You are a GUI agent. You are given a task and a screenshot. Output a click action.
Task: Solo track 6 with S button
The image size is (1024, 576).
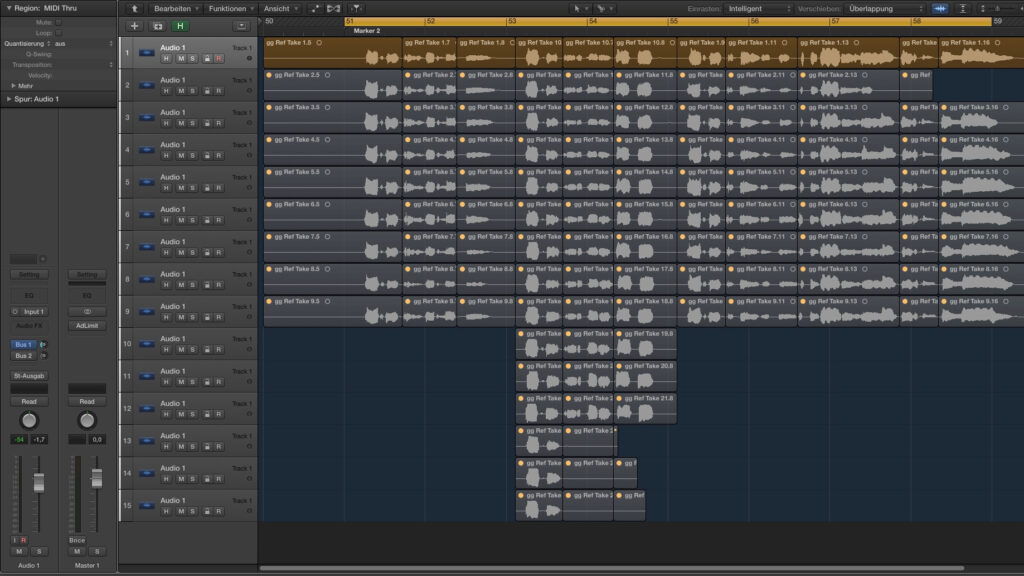[192, 221]
